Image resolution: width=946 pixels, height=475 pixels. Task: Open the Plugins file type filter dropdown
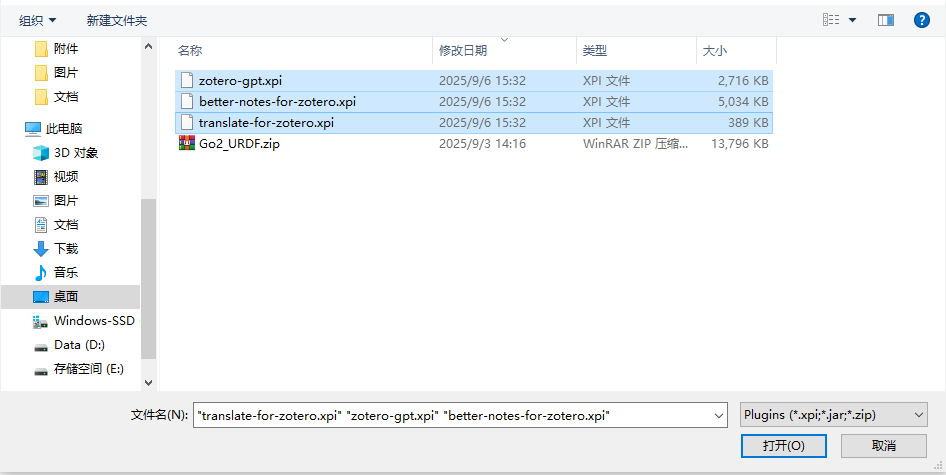pos(834,415)
